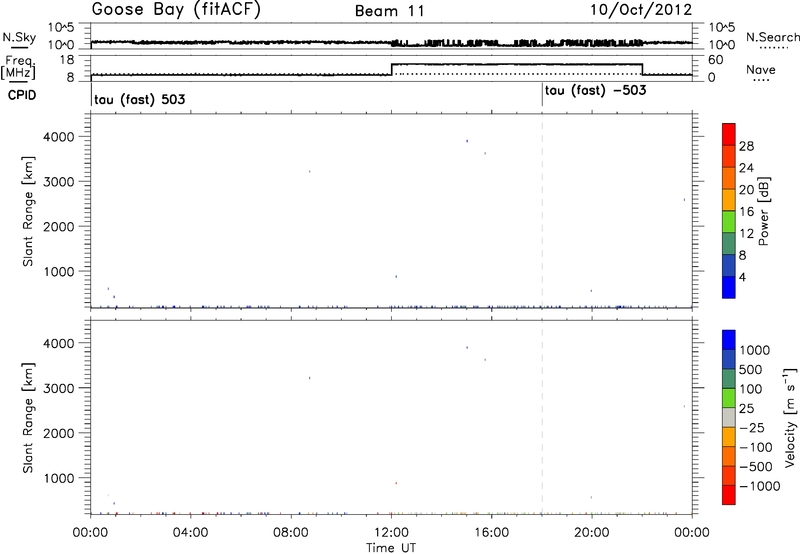Click the 'N.Search' legend label
This screenshot has height=554, width=800.
[772, 37]
